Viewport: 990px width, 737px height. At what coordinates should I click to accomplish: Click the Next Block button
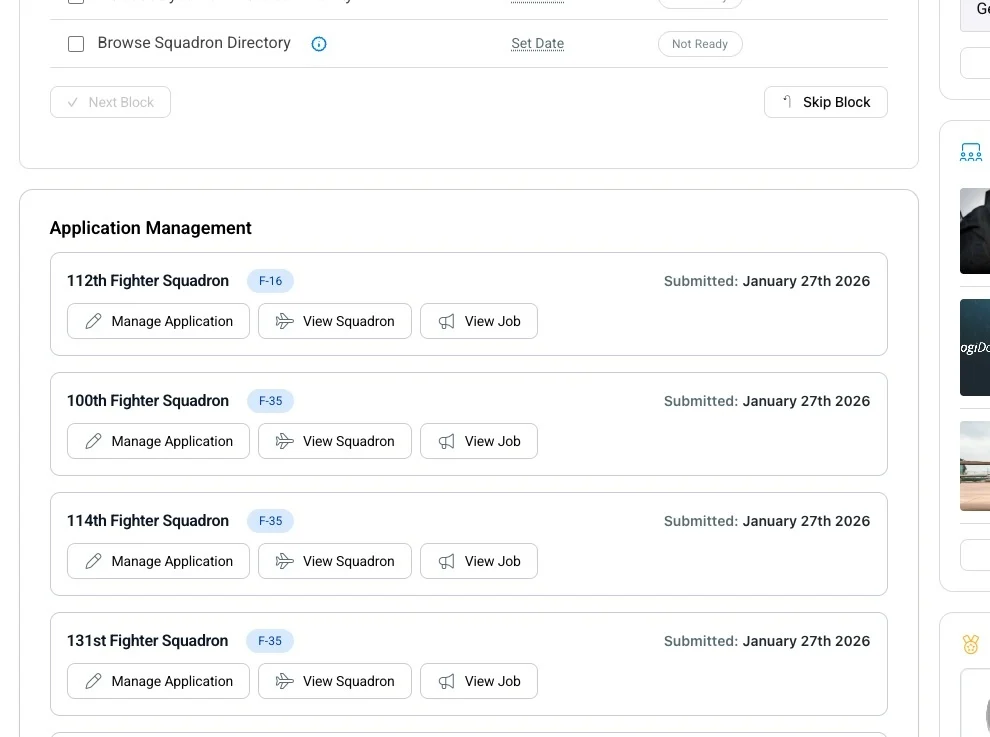click(110, 102)
